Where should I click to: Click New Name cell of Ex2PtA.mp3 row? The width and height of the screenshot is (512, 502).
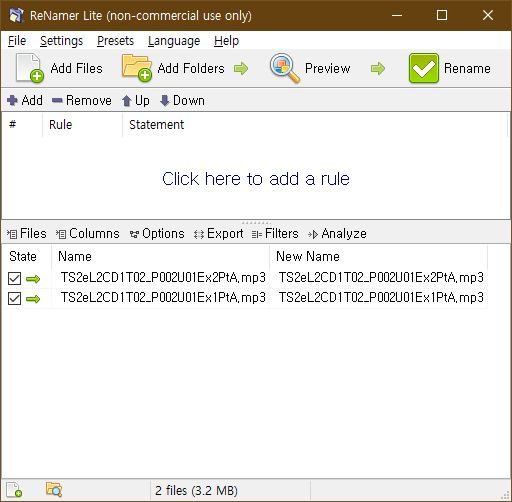coord(381,278)
